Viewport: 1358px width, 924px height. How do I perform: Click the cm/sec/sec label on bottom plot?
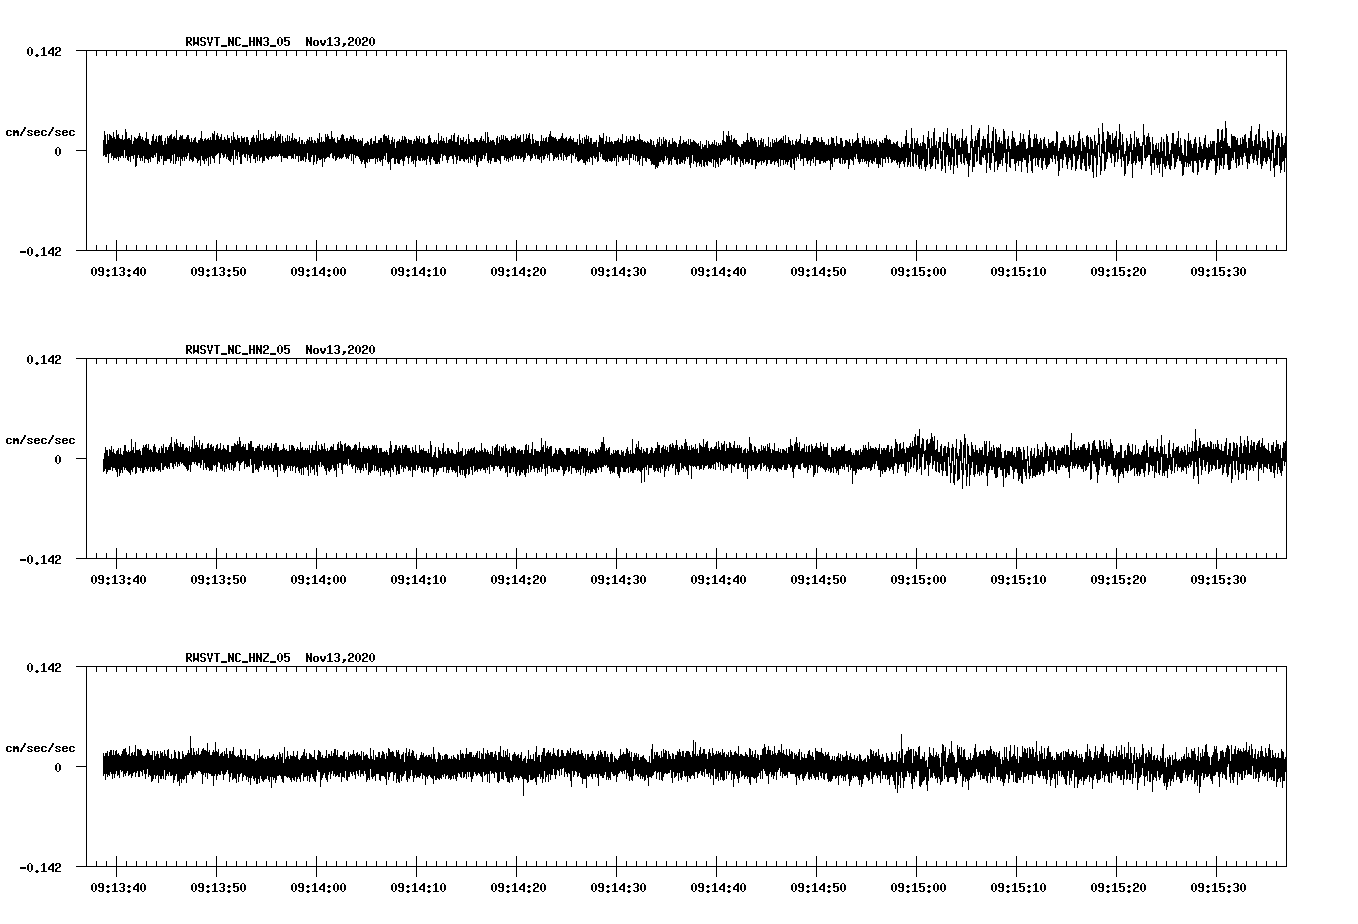coord(41,747)
